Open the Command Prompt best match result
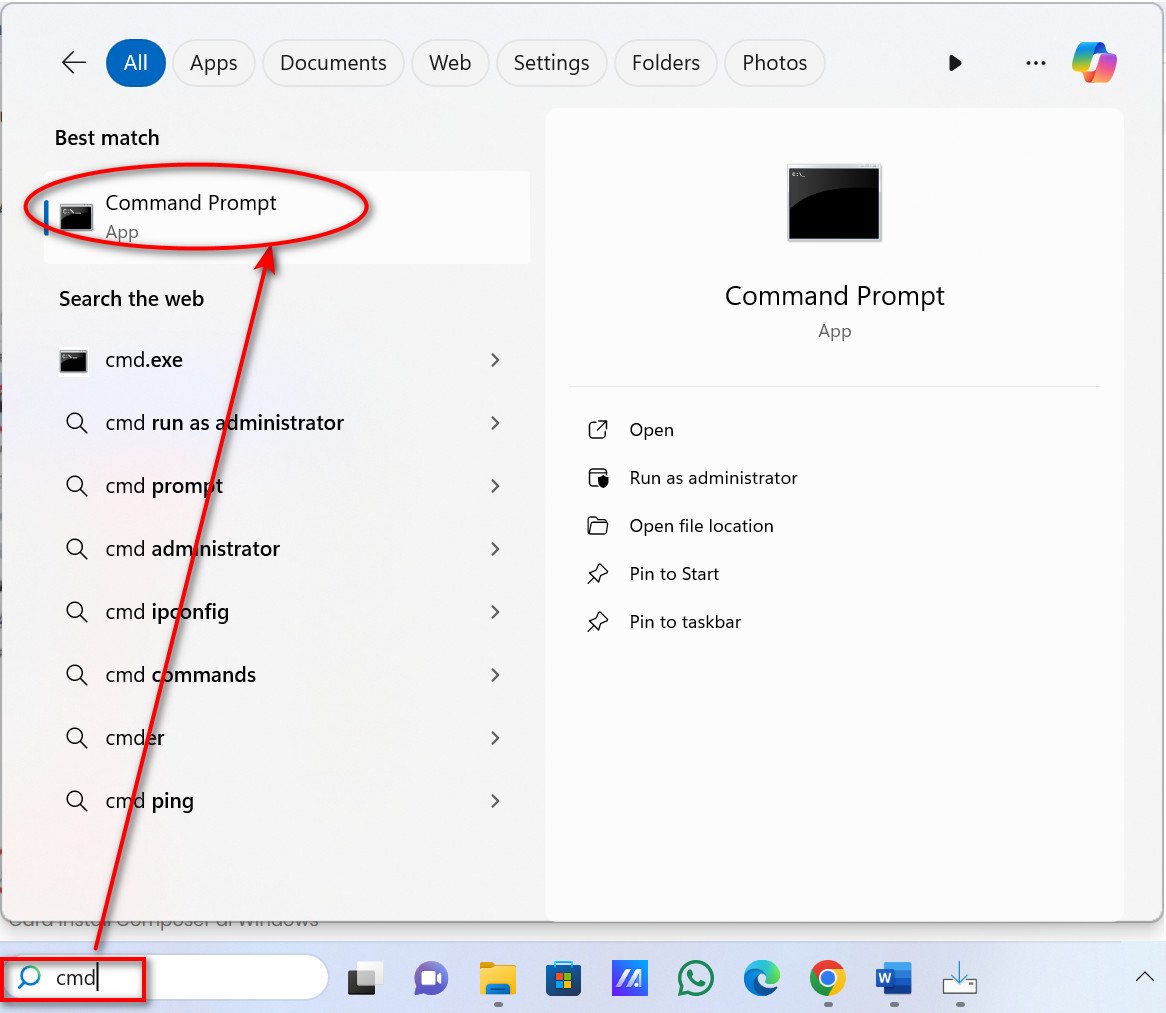Screen dimensions: 1166x1013 [x=287, y=217]
